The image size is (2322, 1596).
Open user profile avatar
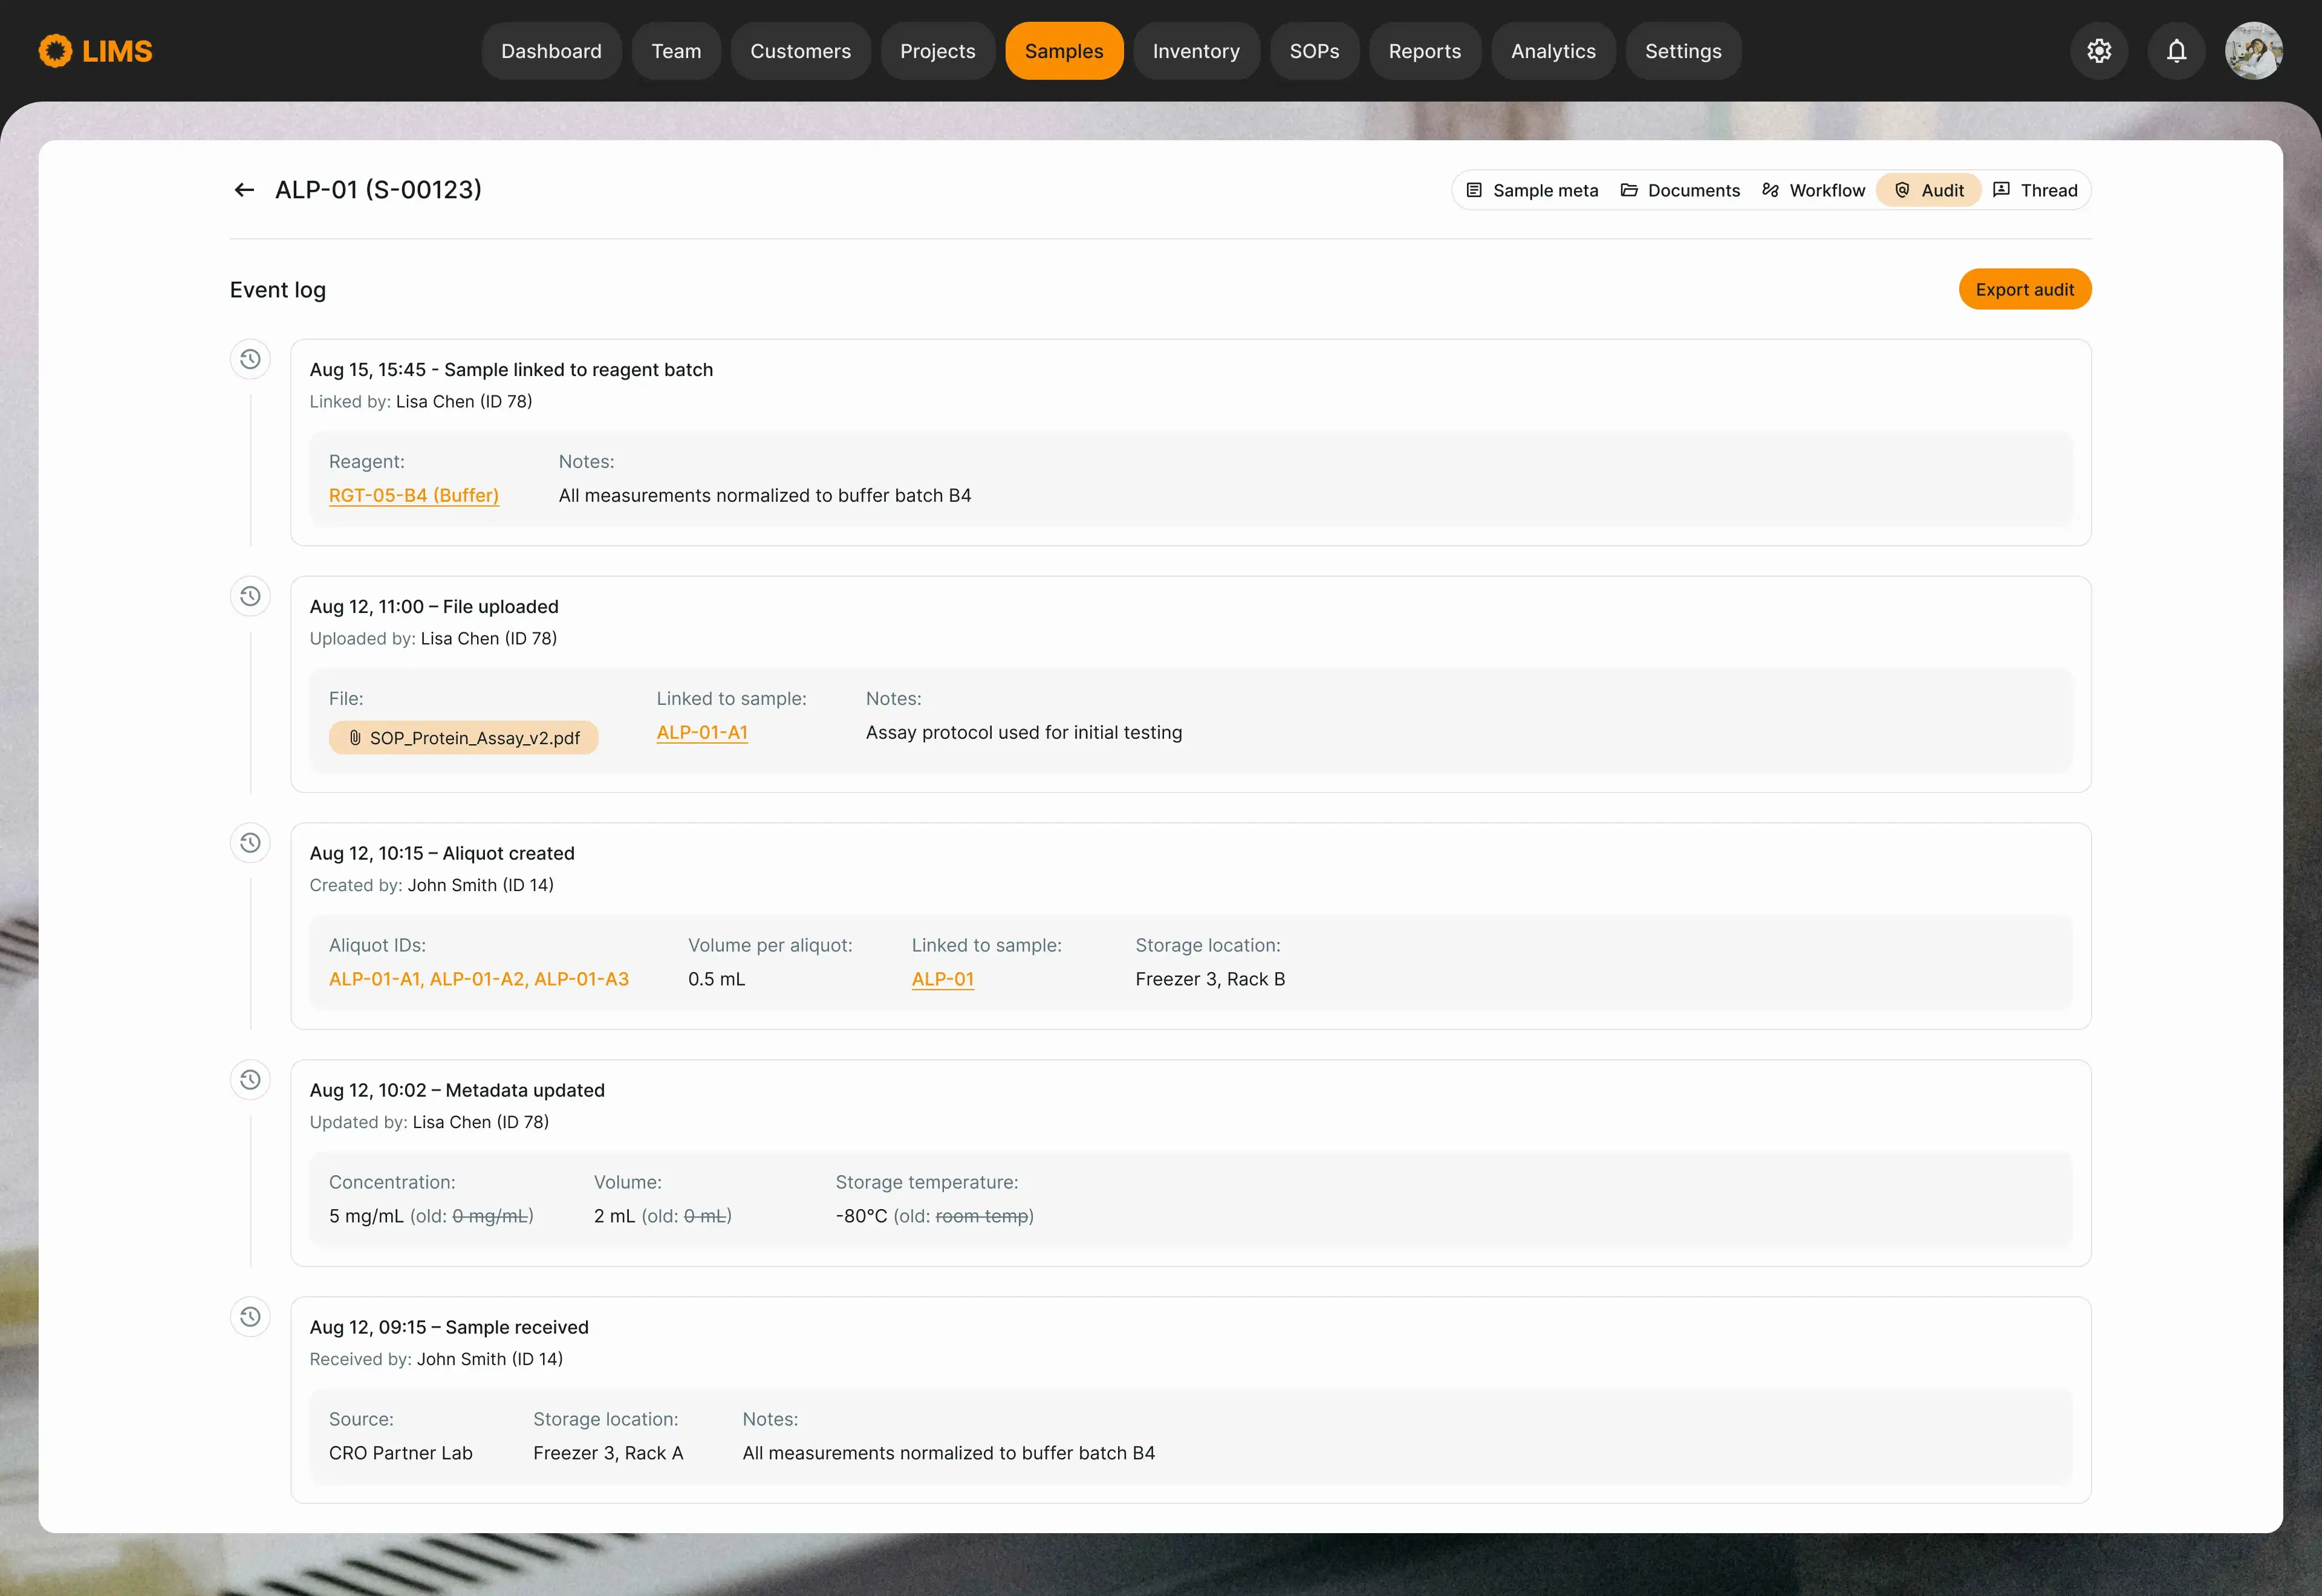2253,51
